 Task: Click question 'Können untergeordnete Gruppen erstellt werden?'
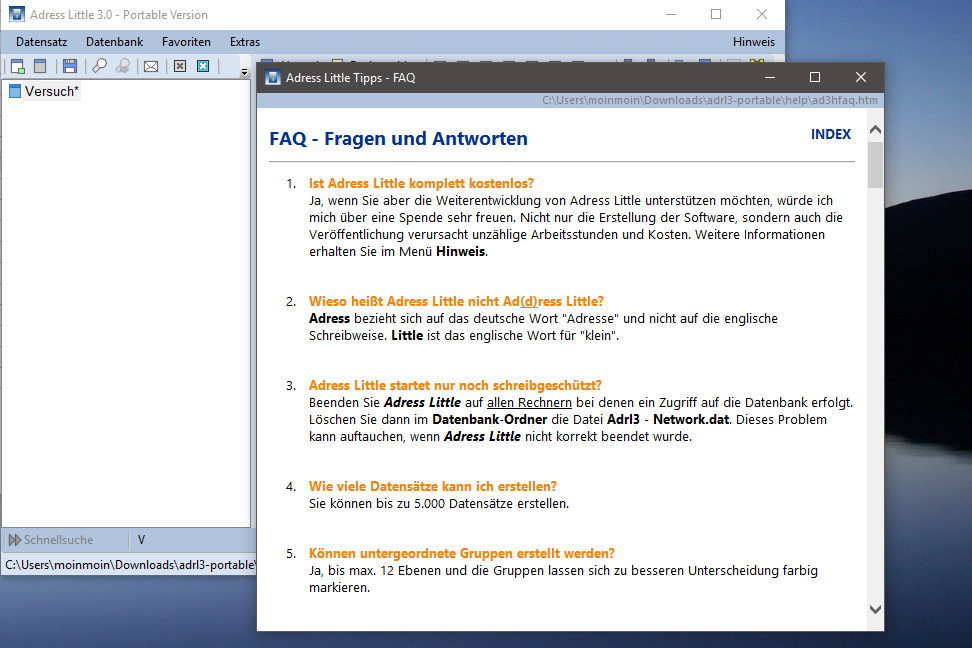pyautogui.click(x=462, y=553)
